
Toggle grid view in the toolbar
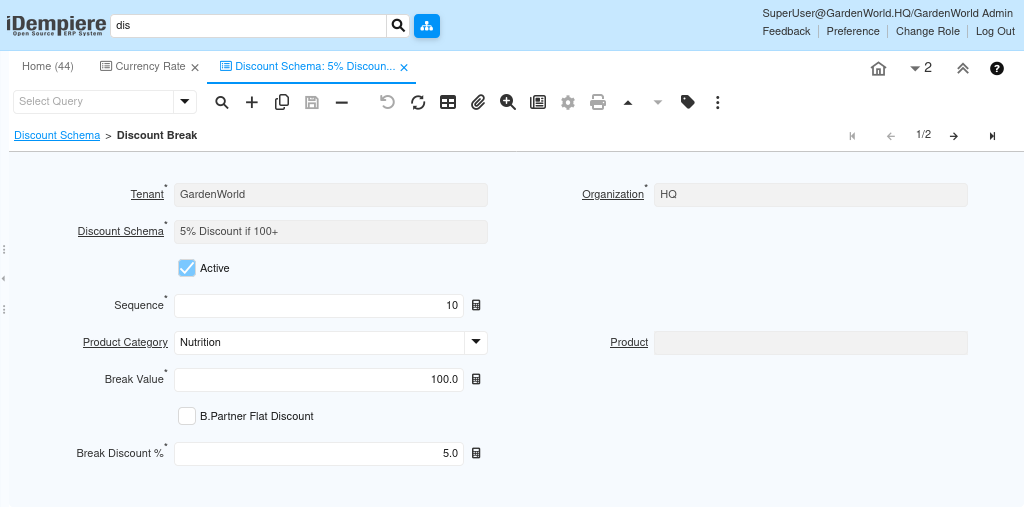point(448,102)
